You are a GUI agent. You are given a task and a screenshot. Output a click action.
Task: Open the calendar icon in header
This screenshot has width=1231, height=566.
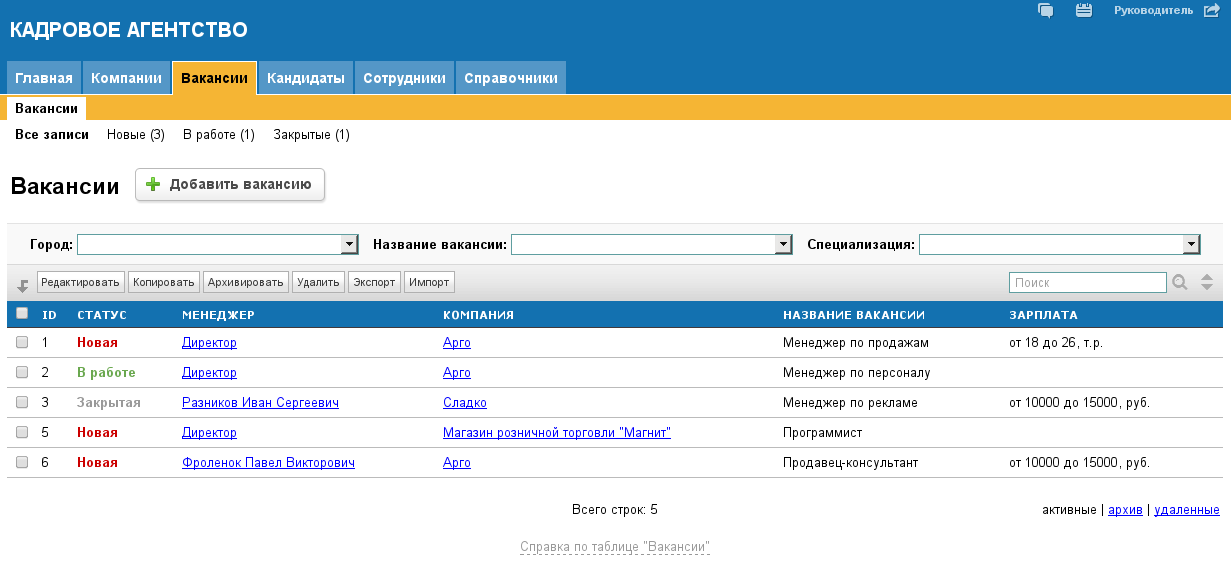pos(1083,11)
